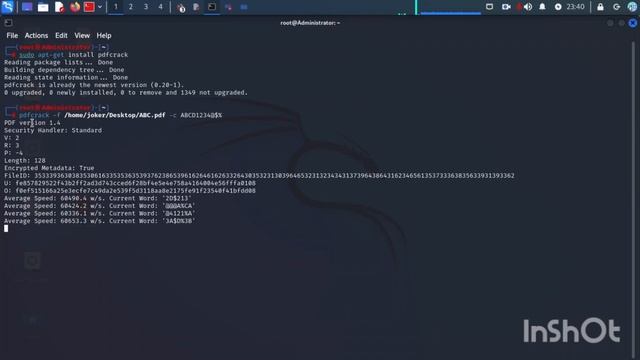Viewport: 640px width, 360px height.
Task: Open the red terminal launcher icon
Action: [x=89, y=7]
